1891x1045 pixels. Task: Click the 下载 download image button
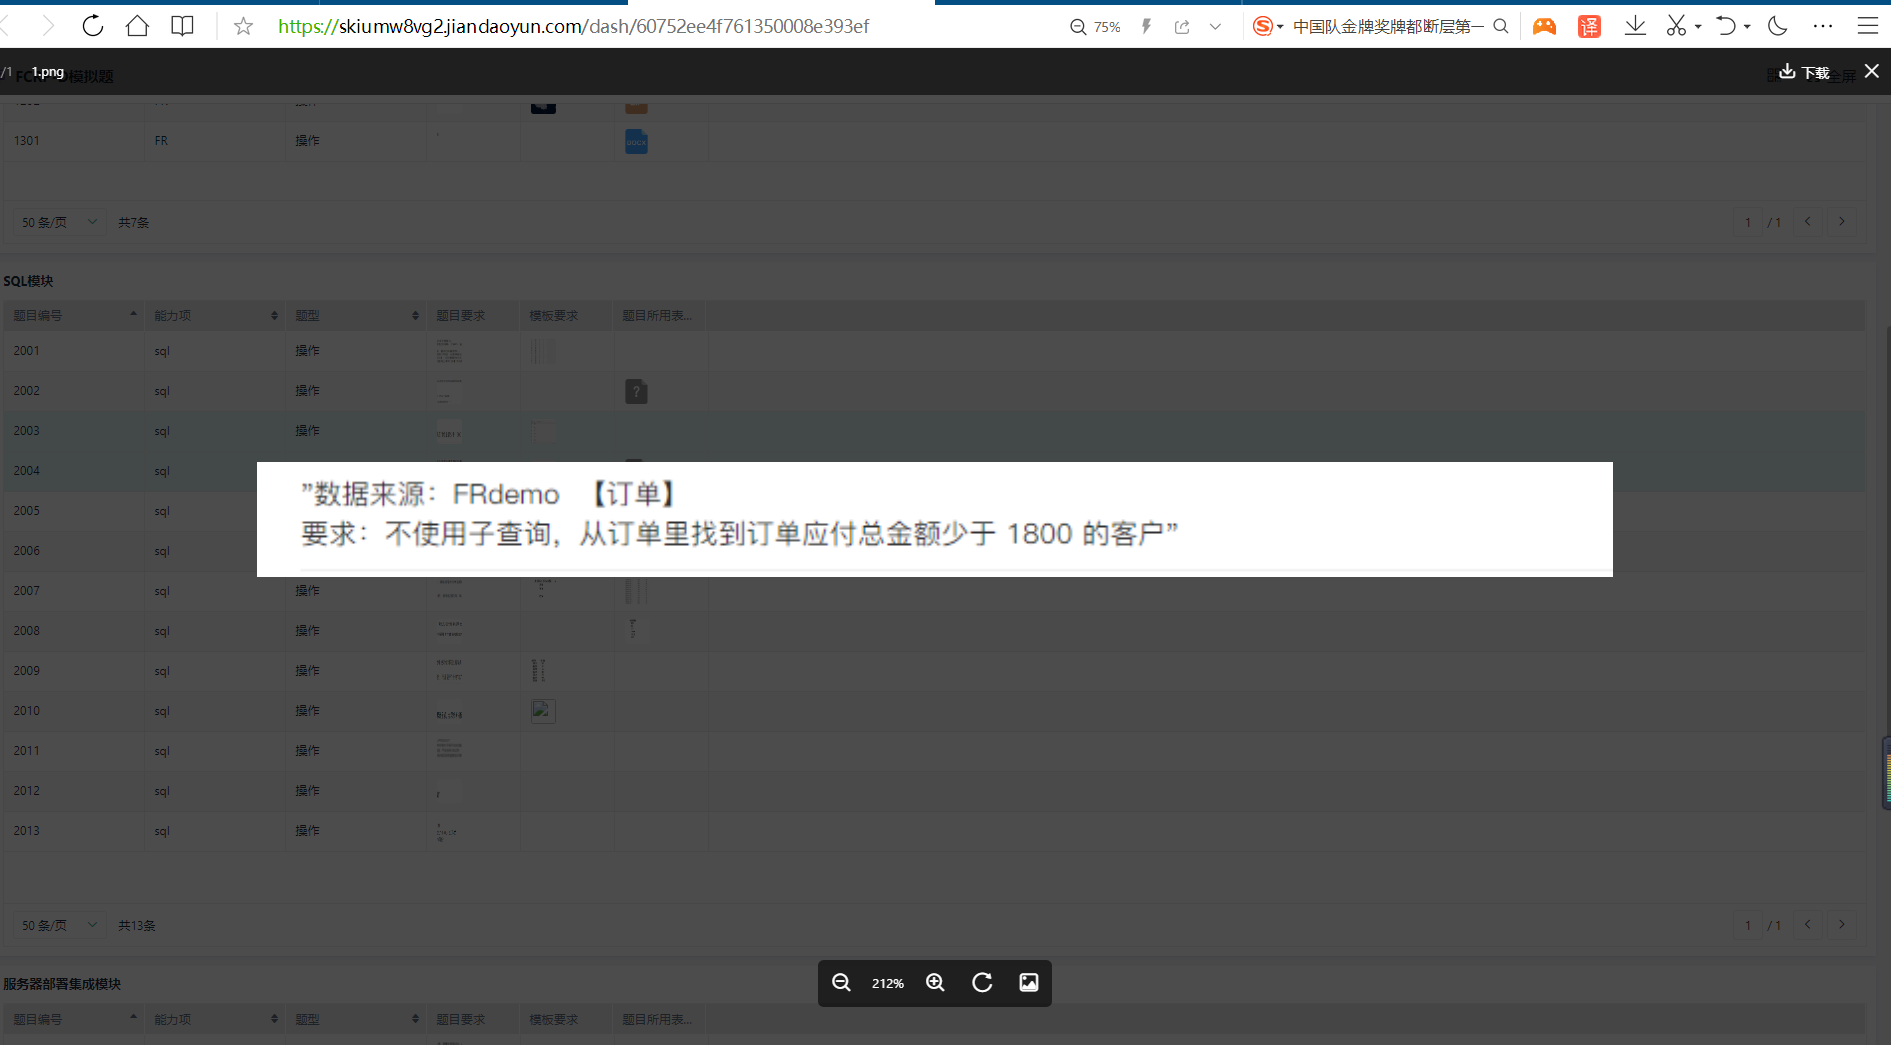tap(1804, 72)
